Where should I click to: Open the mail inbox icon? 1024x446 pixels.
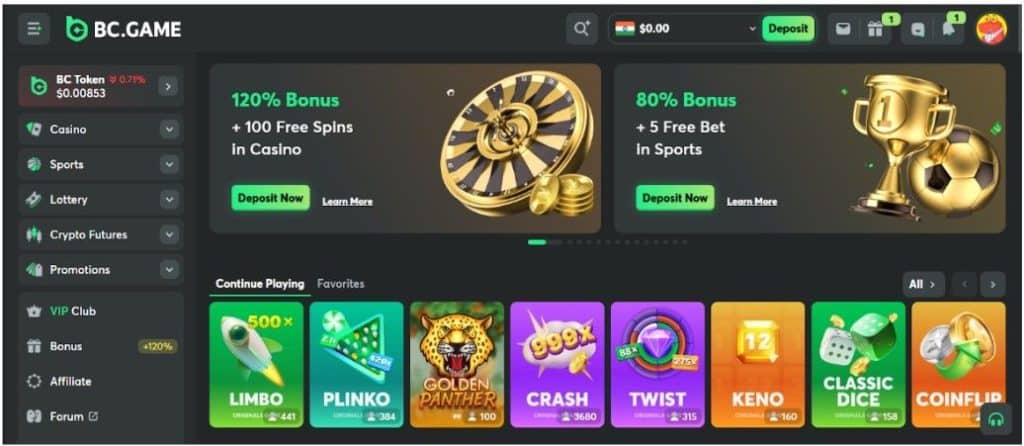[844, 29]
